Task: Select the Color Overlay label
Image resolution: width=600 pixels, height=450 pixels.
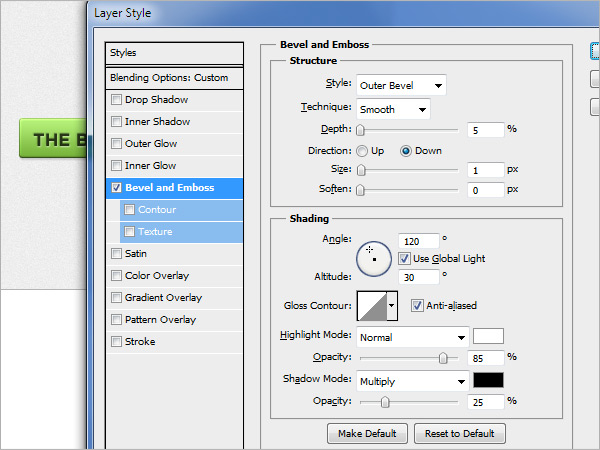Action: 157,276
